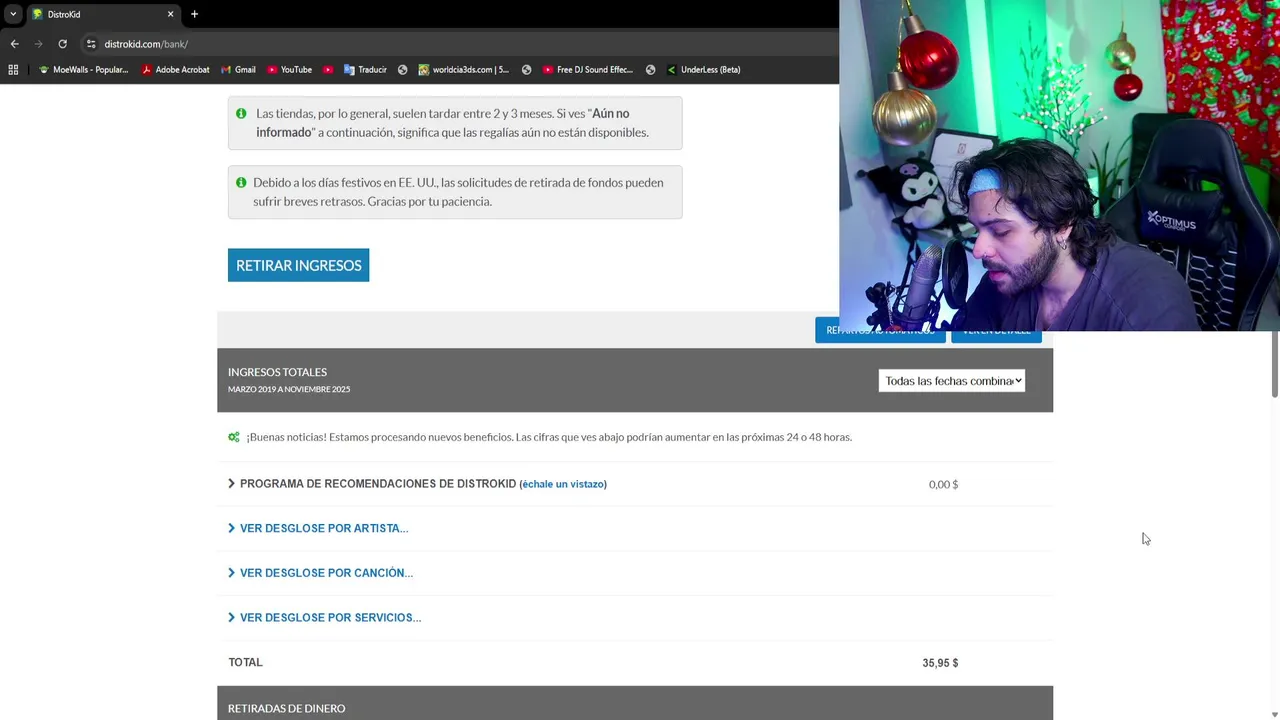Open the worldcia3ds.com bookmark
This screenshot has width=1280, height=720.
pyautogui.click(x=464, y=70)
